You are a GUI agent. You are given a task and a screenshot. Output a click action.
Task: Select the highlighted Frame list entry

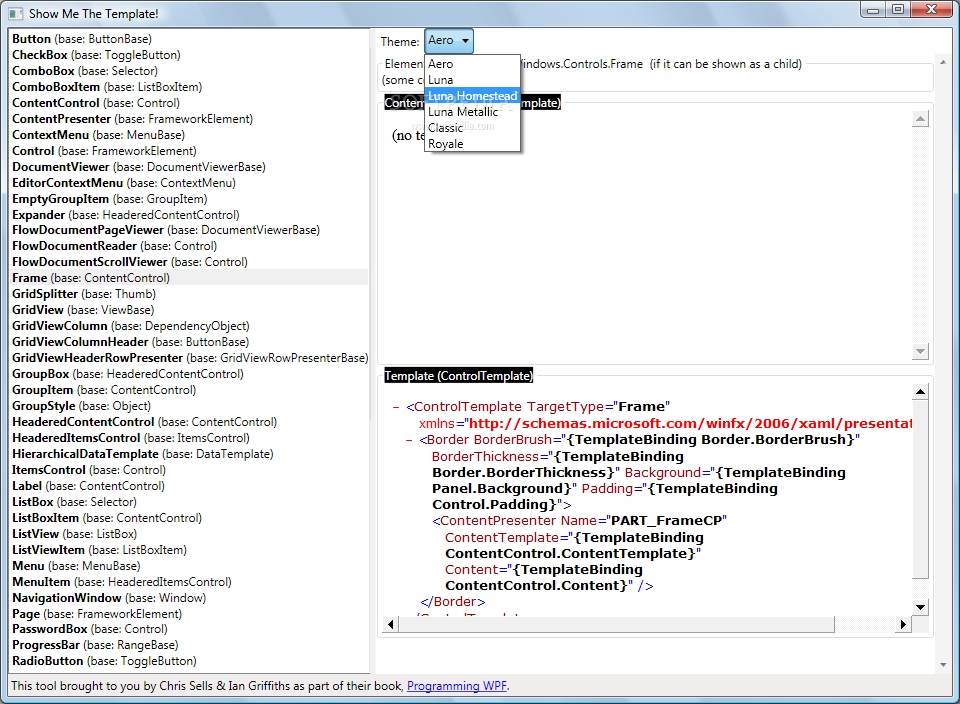pos(190,278)
